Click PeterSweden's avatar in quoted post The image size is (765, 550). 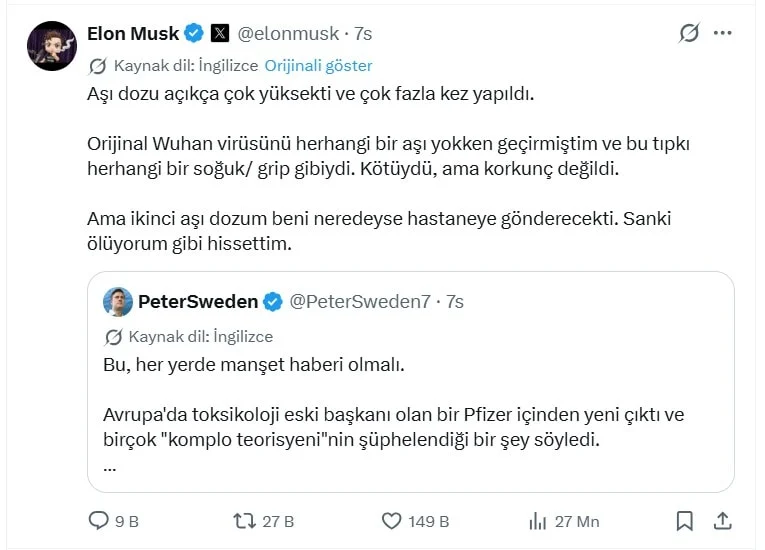[x=117, y=301]
